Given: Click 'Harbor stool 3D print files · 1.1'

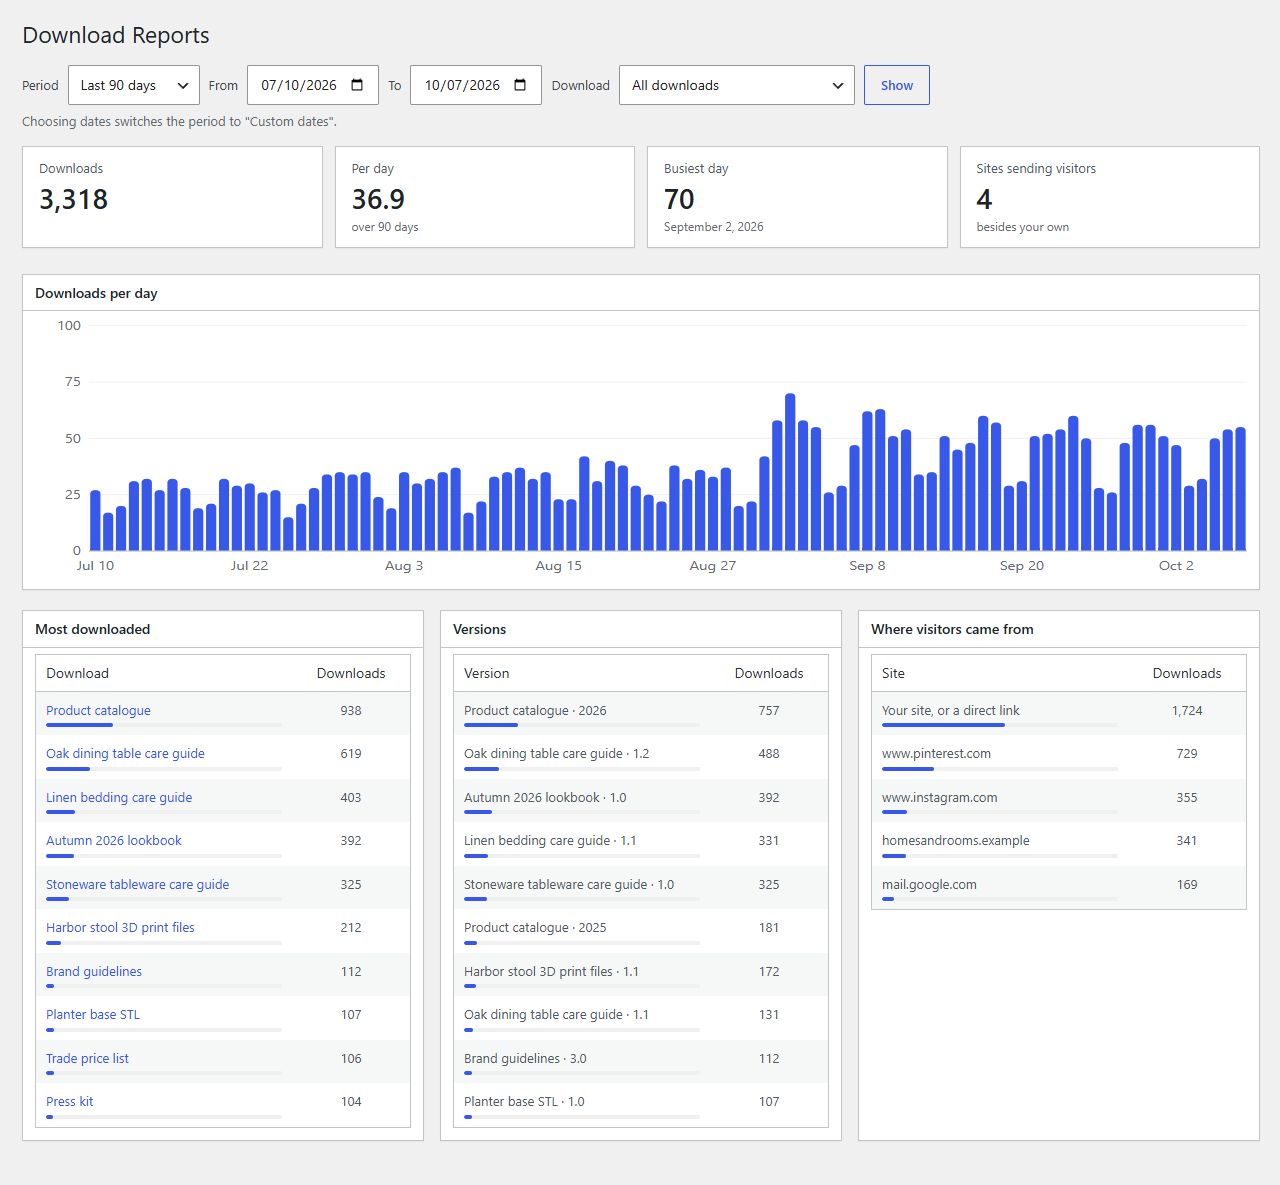Looking at the screenshot, I should pyautogui.click(x=641, y=974).
